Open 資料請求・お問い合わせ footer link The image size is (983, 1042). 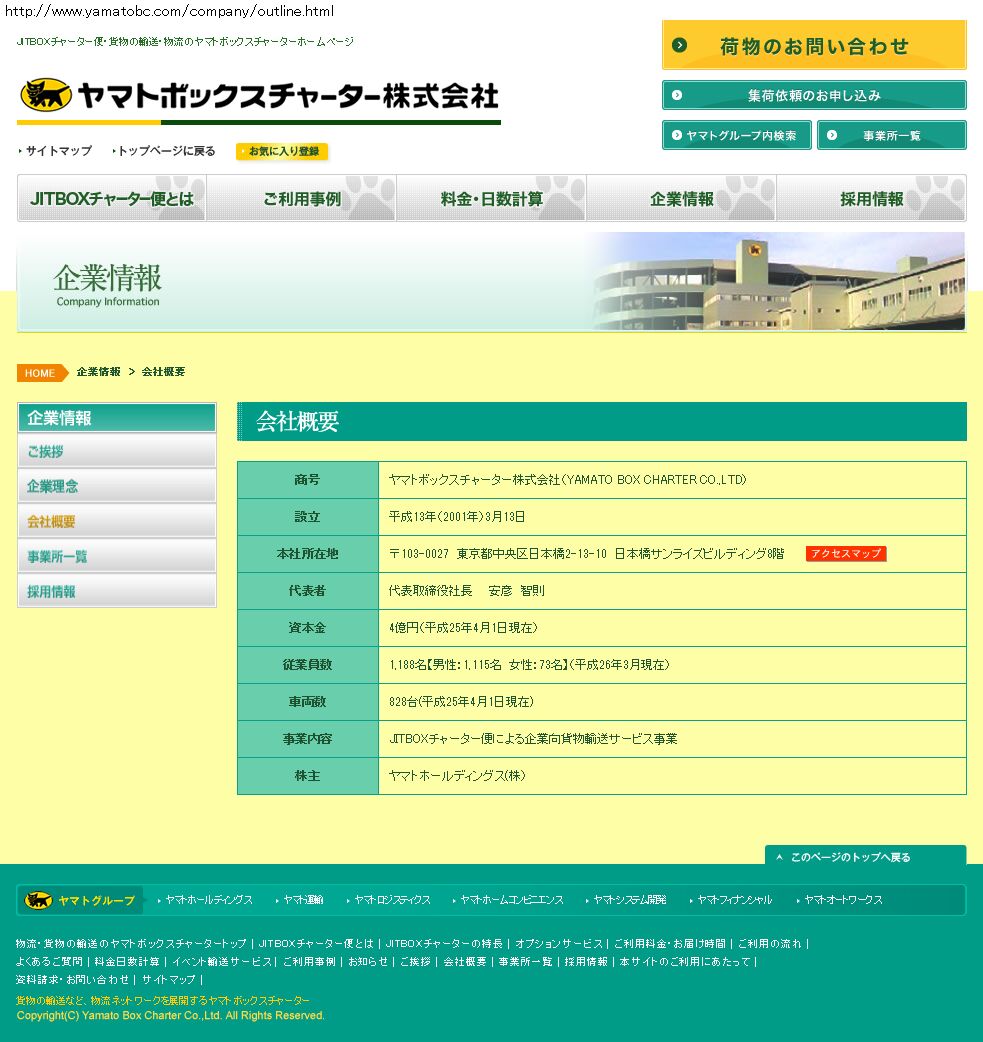click(72, 980)
